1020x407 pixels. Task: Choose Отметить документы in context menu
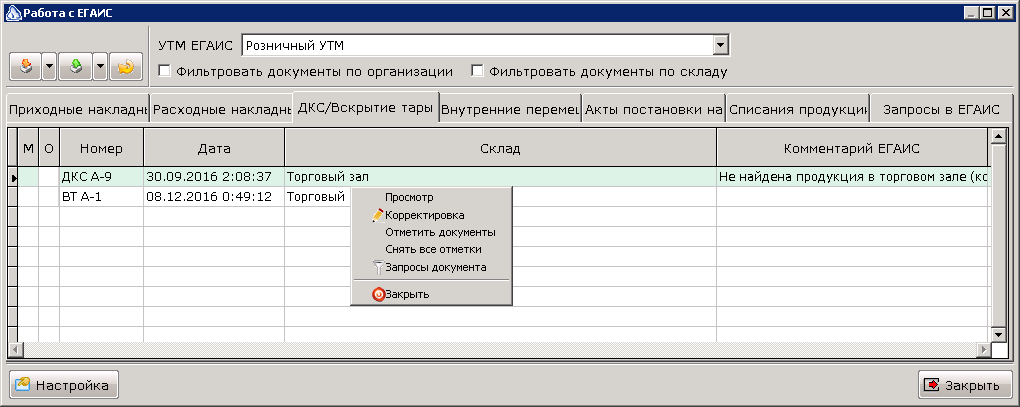tap(431, 232)
